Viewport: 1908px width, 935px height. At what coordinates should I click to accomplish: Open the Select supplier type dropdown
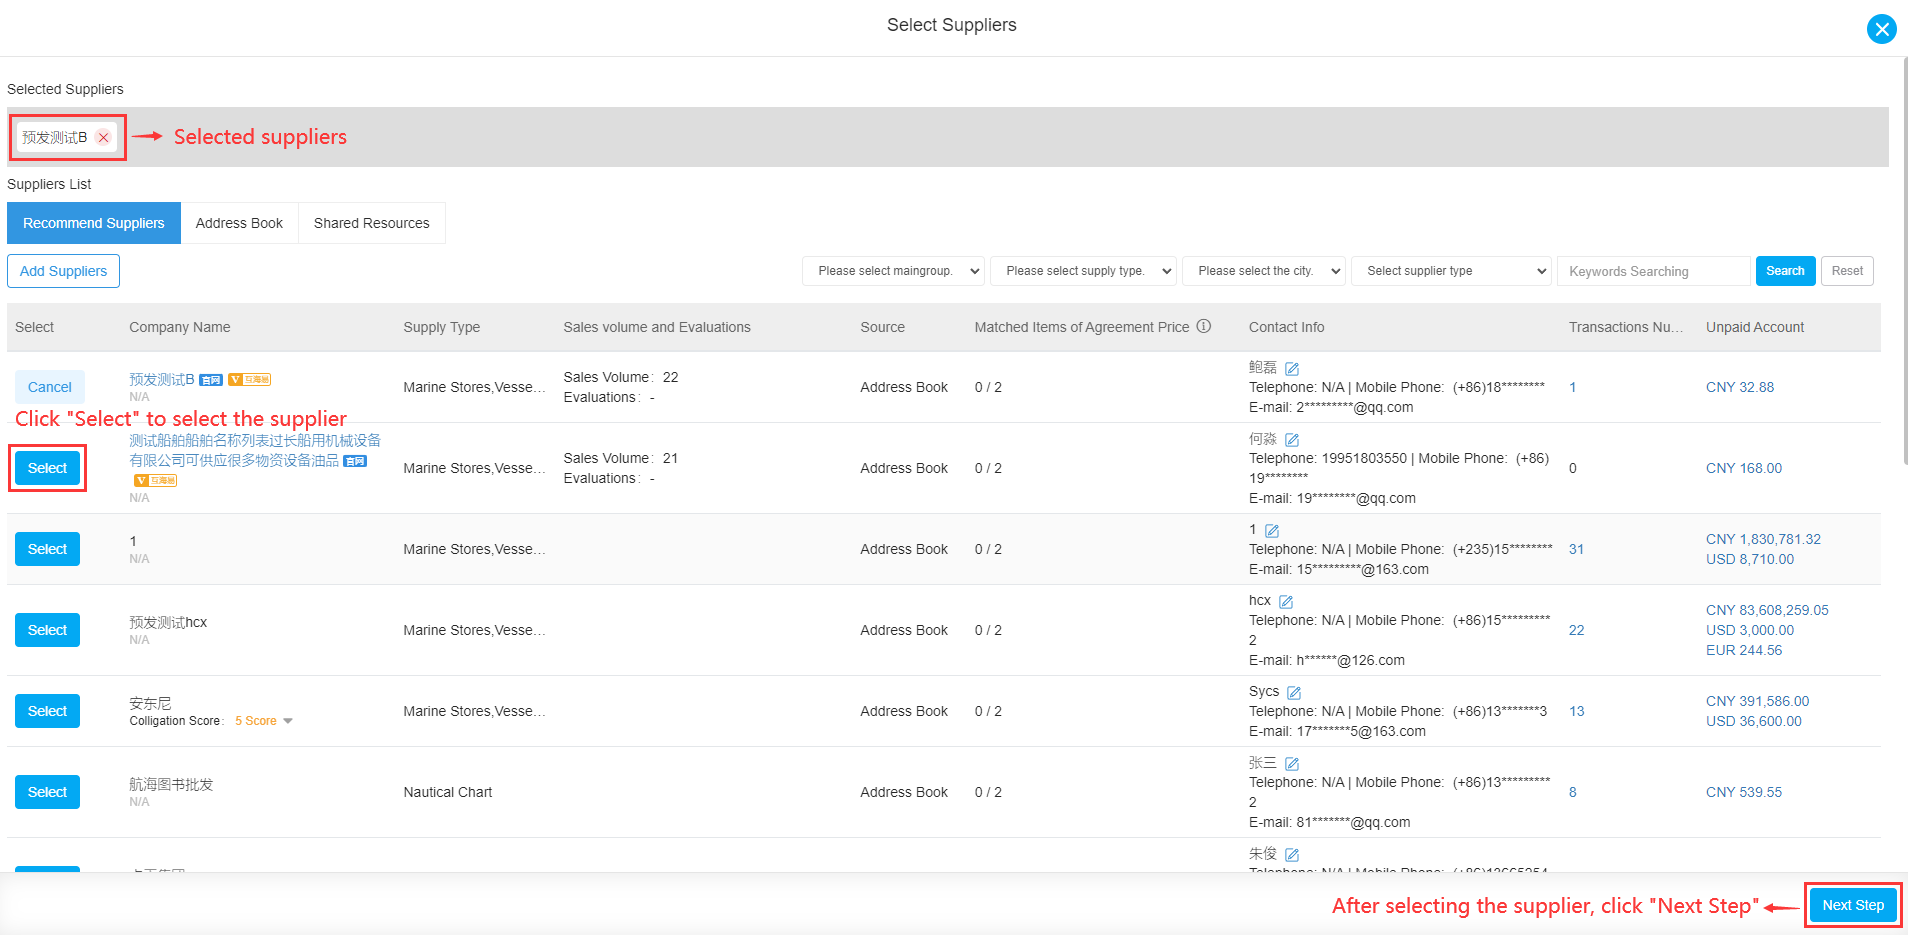[1451, 271]
